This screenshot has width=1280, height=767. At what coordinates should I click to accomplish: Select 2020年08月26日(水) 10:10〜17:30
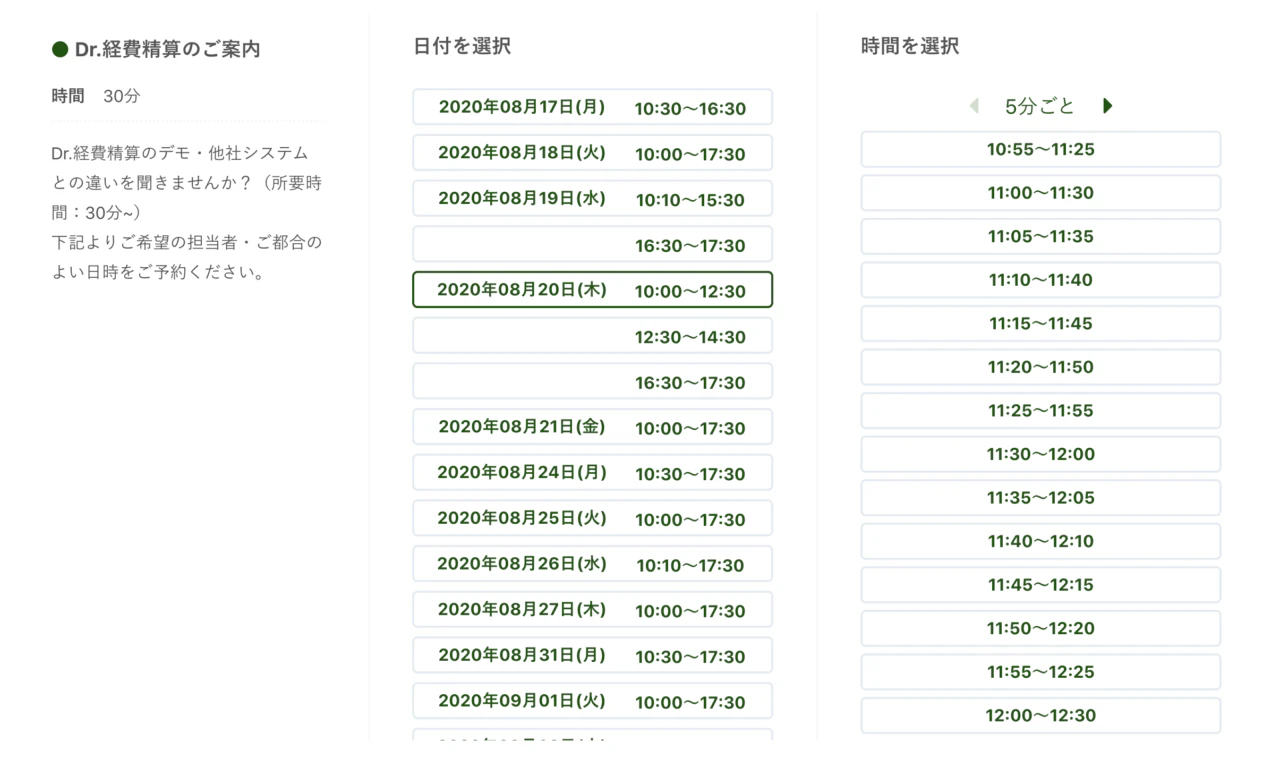[x=592, y=565]
